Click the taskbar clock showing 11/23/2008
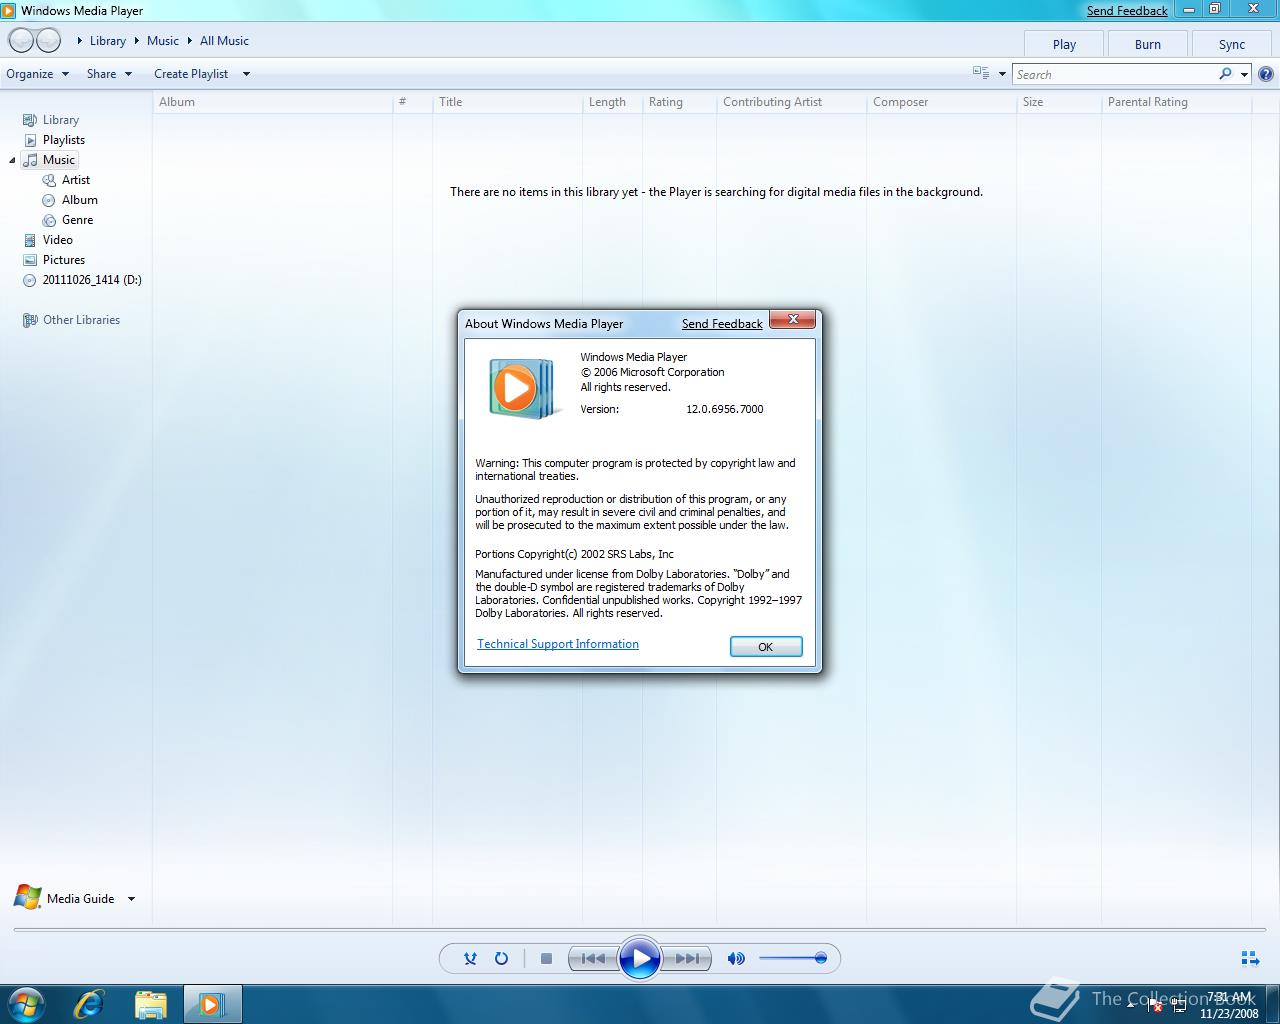This screenshot has width=1280, height=1024. pos(1230,1005)
